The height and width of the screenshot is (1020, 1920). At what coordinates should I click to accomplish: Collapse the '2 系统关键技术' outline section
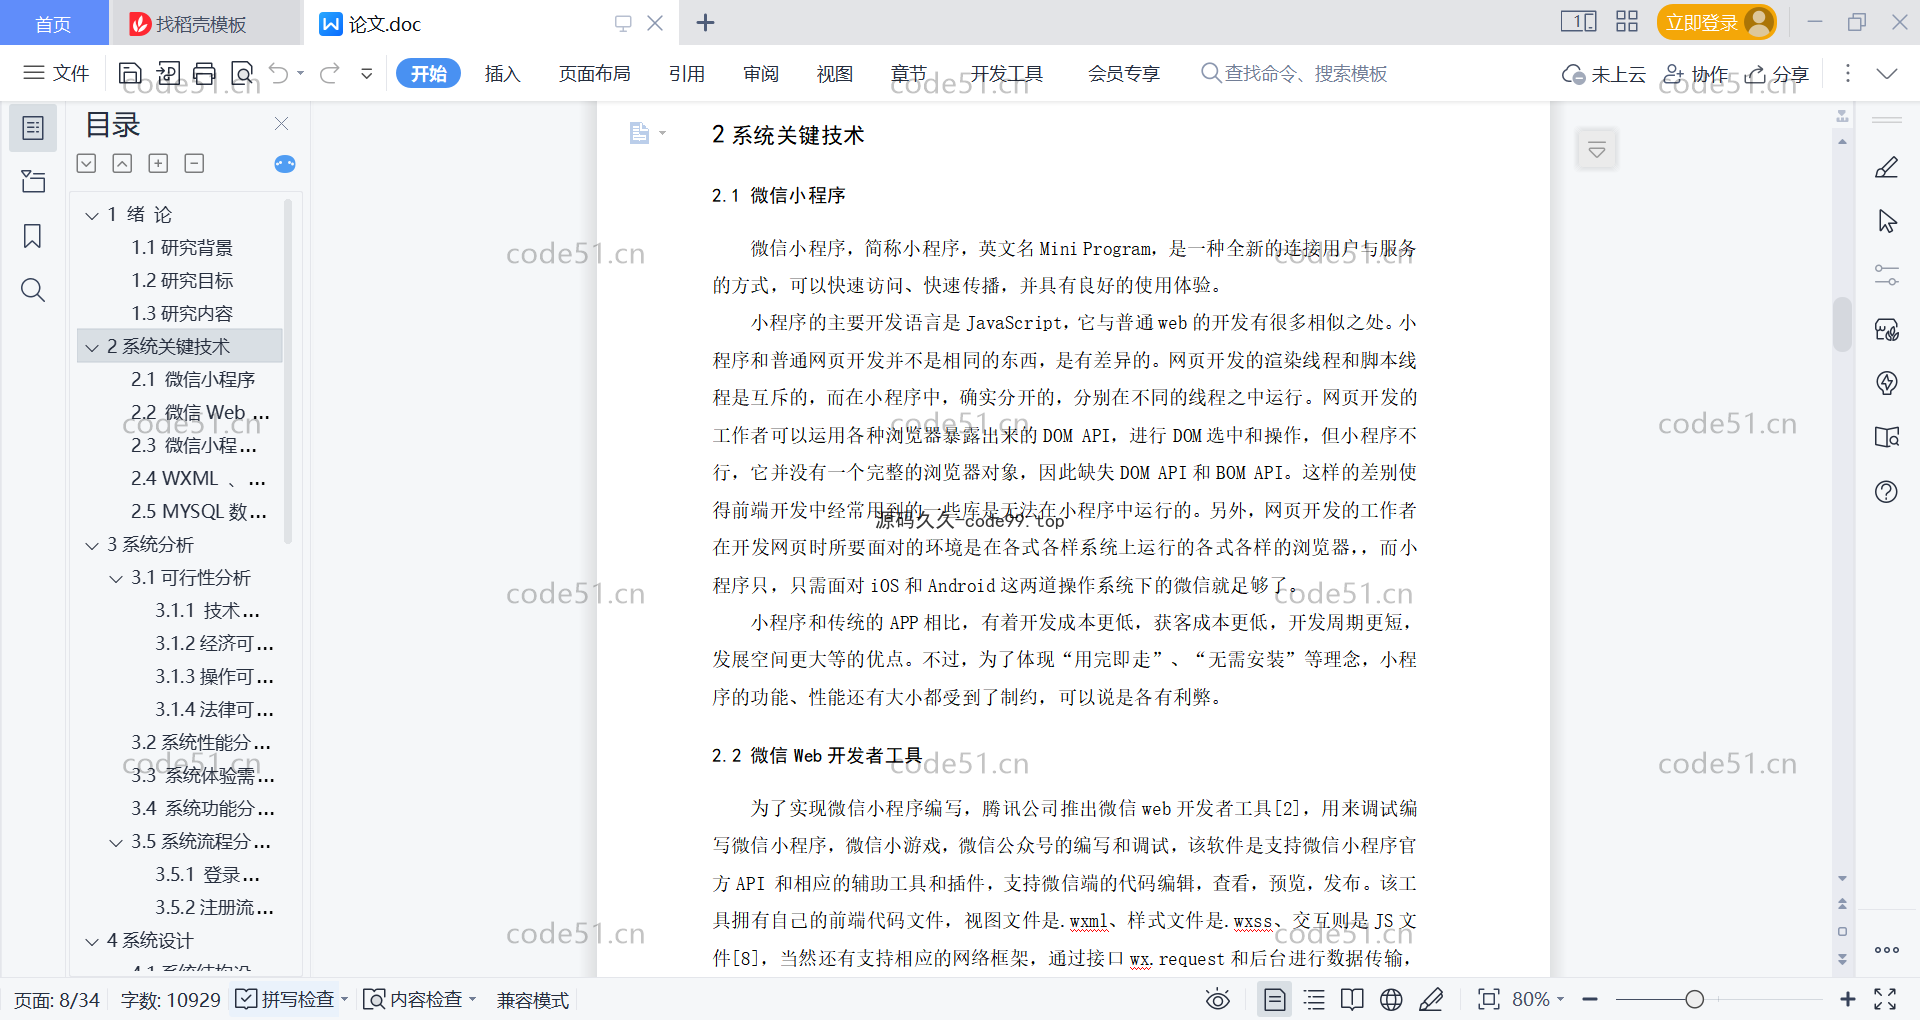[92, 347]
